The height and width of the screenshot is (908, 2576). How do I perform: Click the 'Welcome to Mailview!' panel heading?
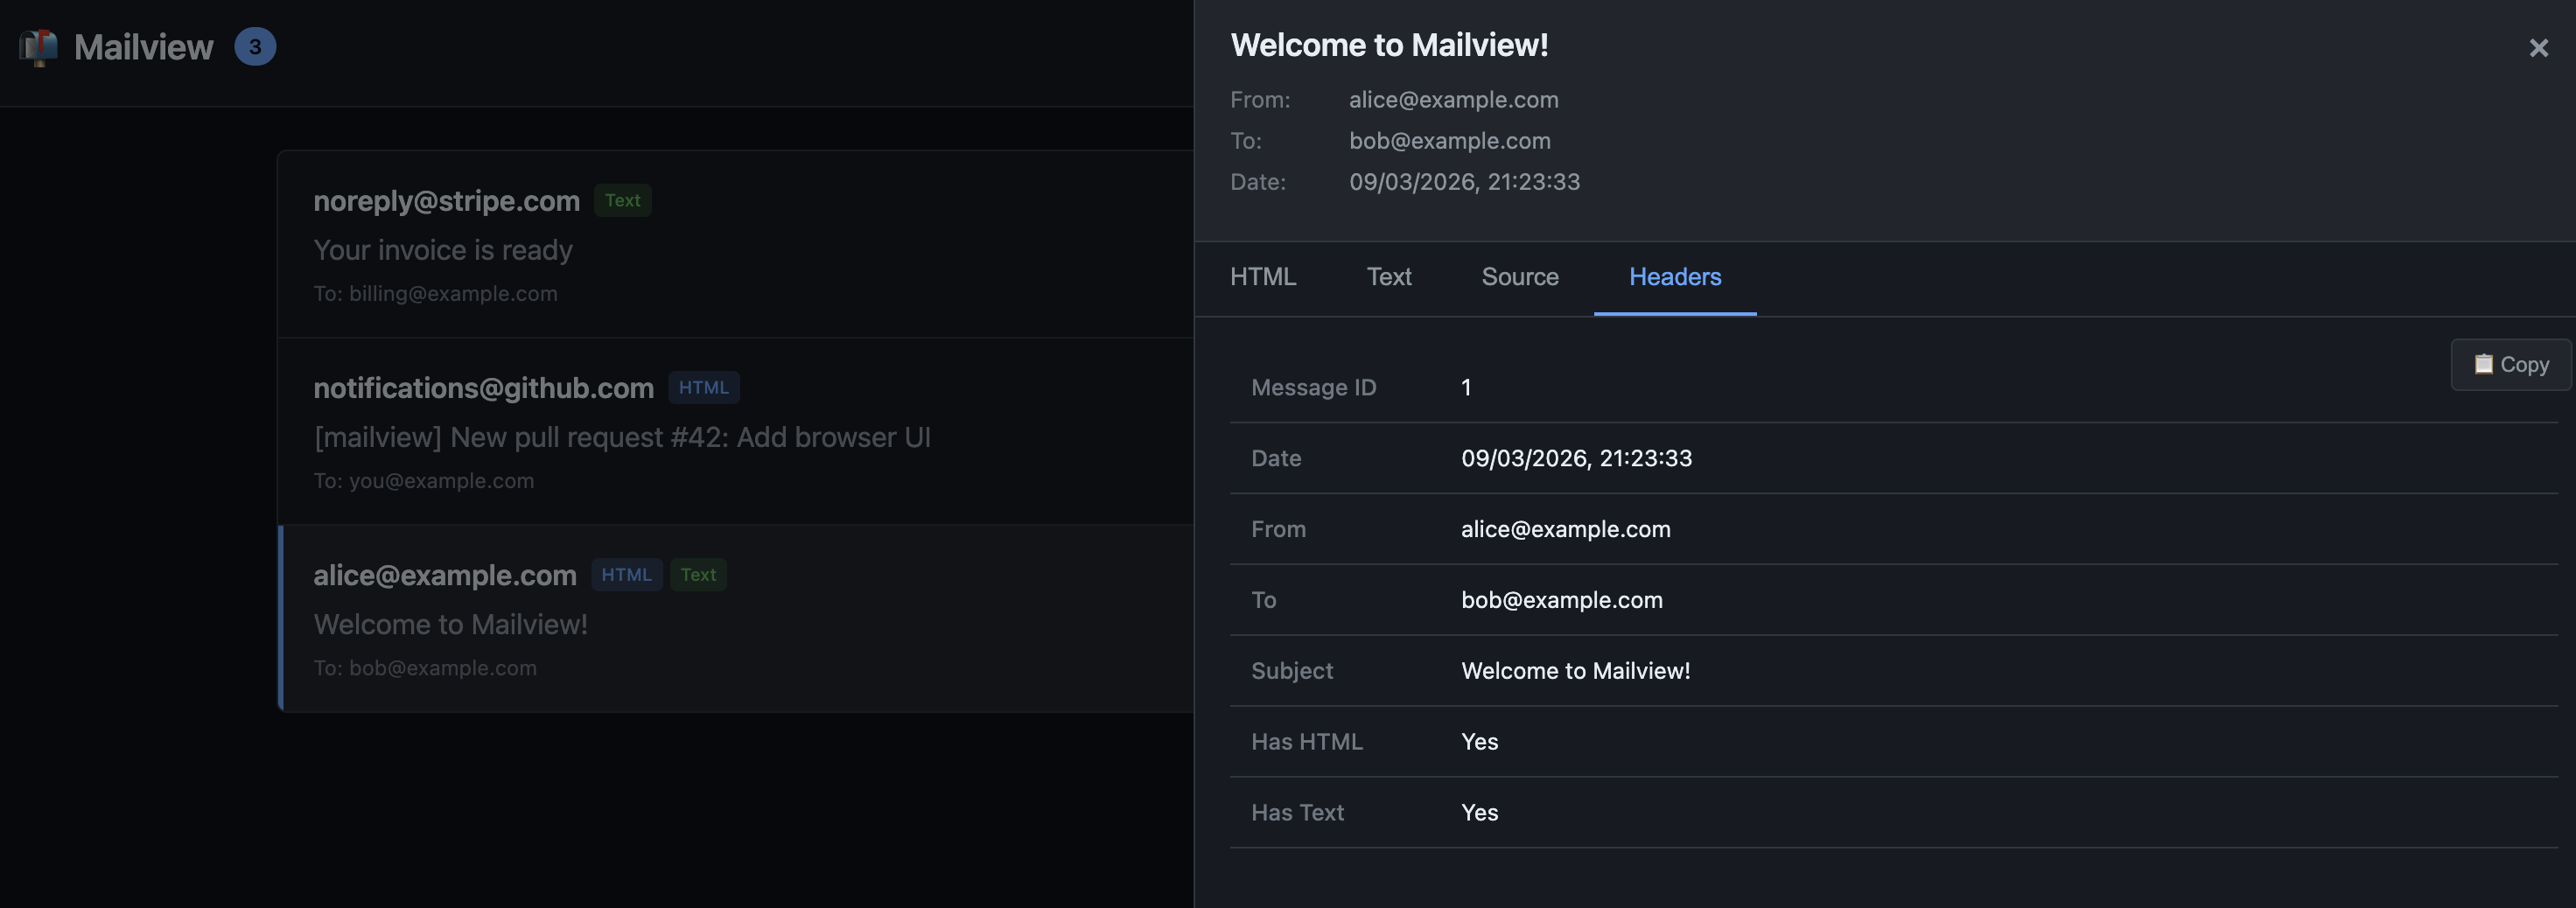(x=1389, y=45)
